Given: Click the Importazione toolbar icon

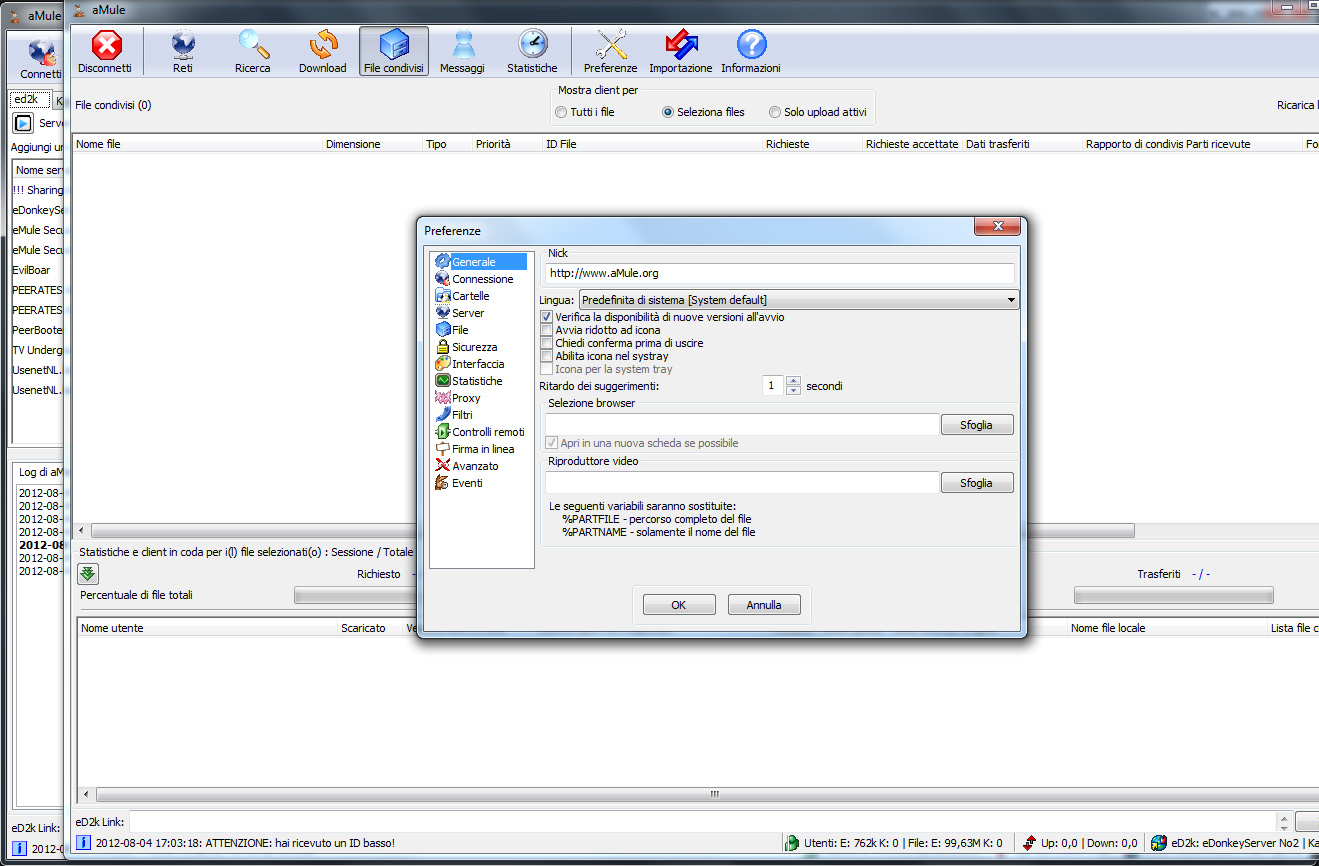Looking at the screenshot, I should (680, 52).
